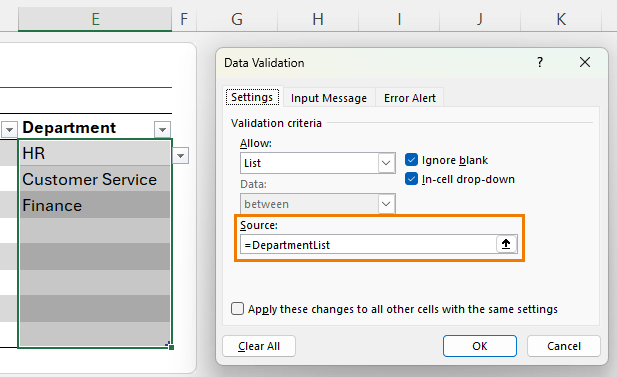Open filter dropdown left of Department header

pyautogui.click(x=9, y=129)
